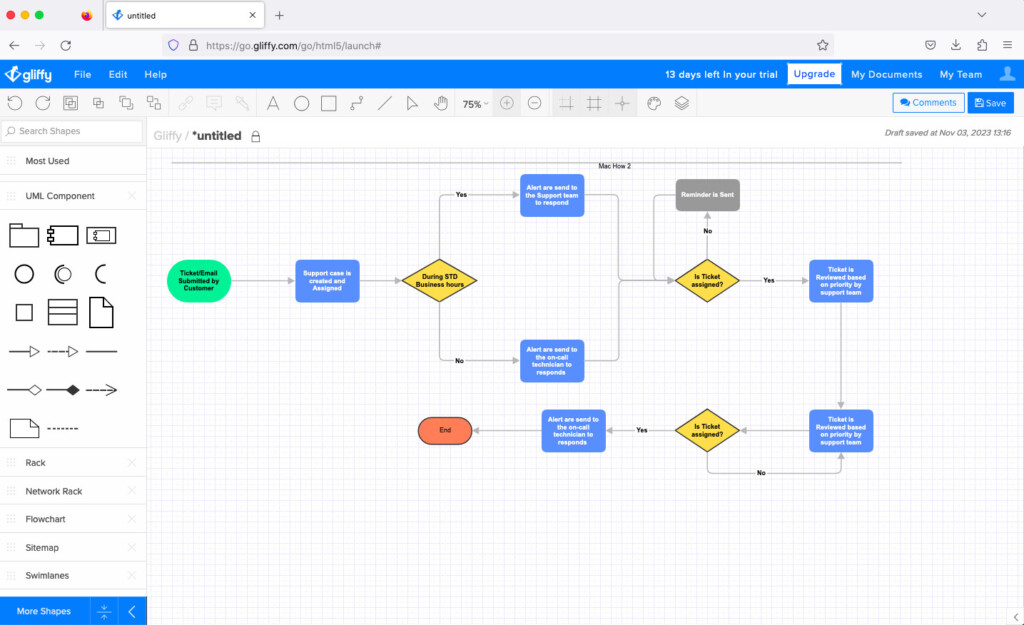This screenshot has width=1024, height=625.
Task: Toggle the lock icon next to untitled
Action: pos(256,136)
